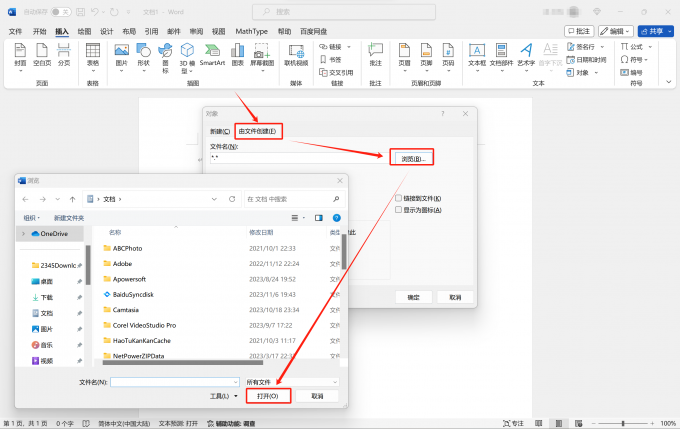Toggle the 自动保存 switch in title bar
The width and height of the screenshot is (680, 429).
pos(61,12)
